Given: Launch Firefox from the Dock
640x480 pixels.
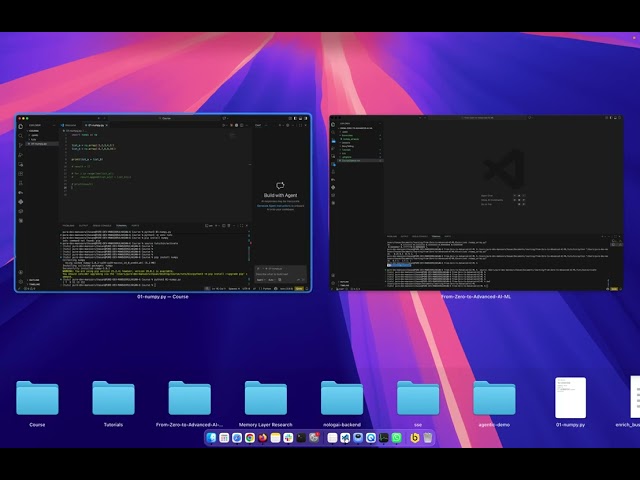Looking at the screenshot, I should coord(263,438).
